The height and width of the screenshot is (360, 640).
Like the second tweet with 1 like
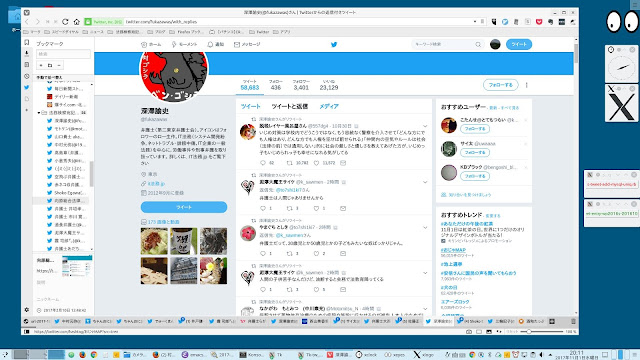click(x=316, y=208)
